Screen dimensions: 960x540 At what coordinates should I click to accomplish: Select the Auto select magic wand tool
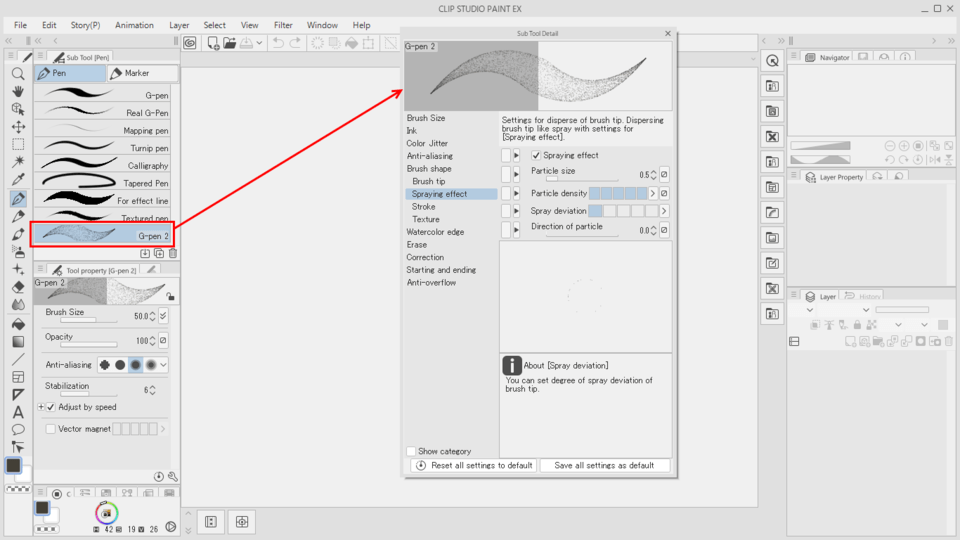[18, 162]
